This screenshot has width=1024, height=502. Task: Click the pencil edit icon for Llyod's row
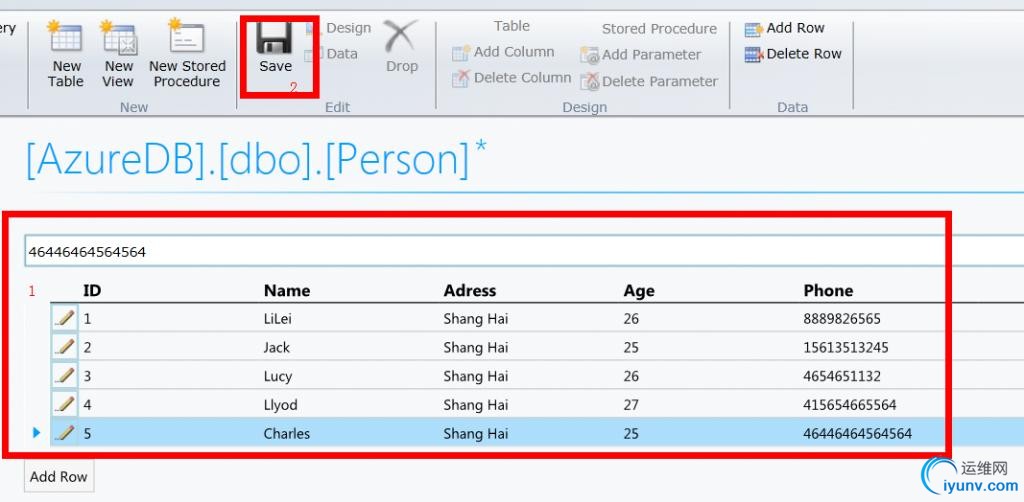64,405
